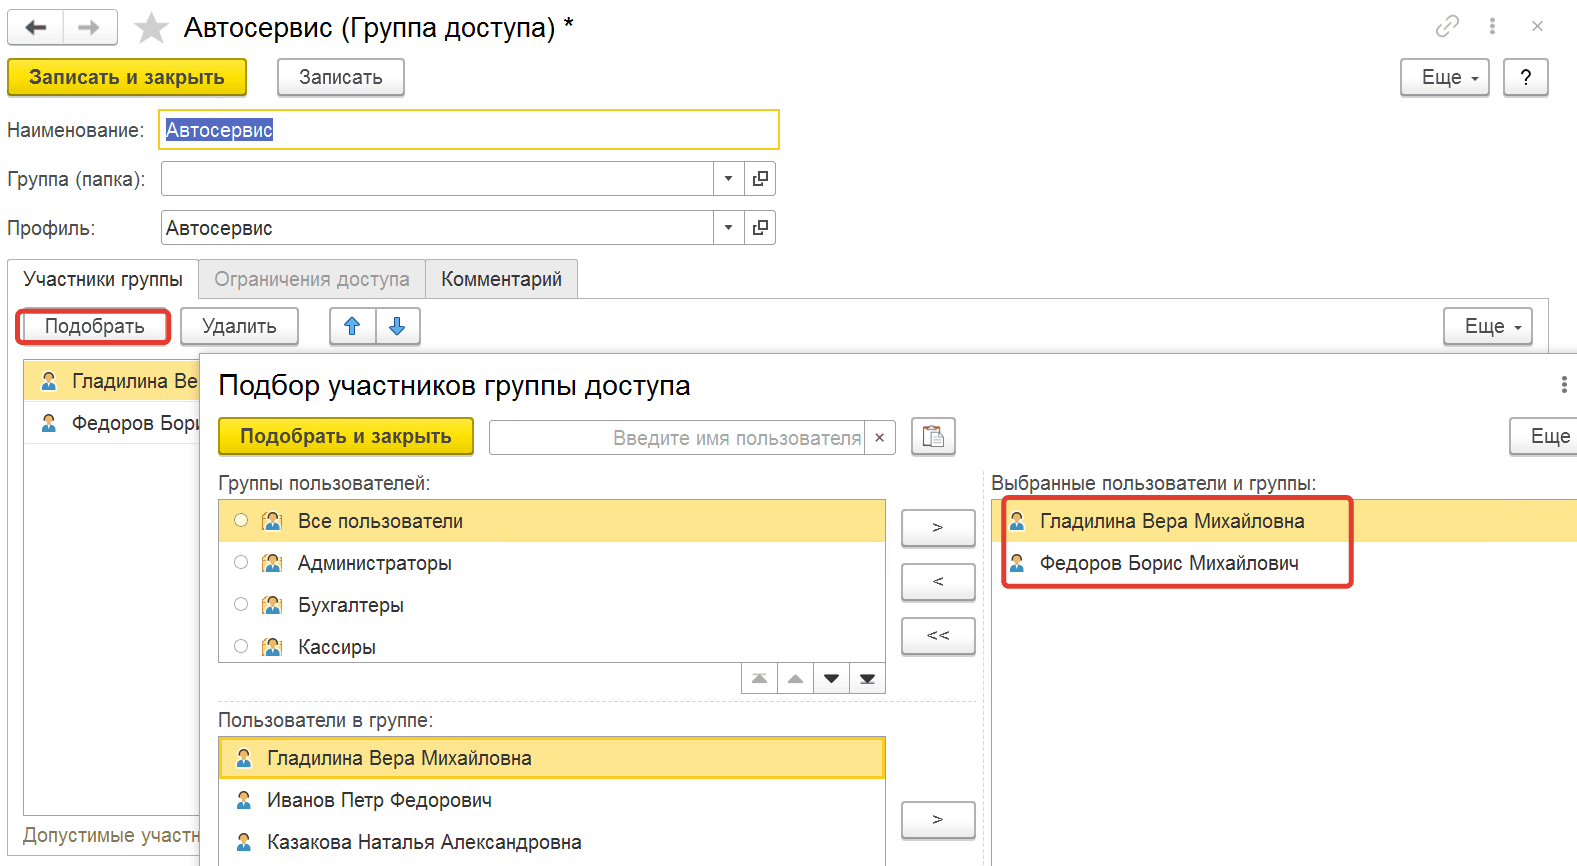This screenshot has height=866, width=1577.
Task: Select Иванов Петр Федорович in users list
Action: (552, 800)
